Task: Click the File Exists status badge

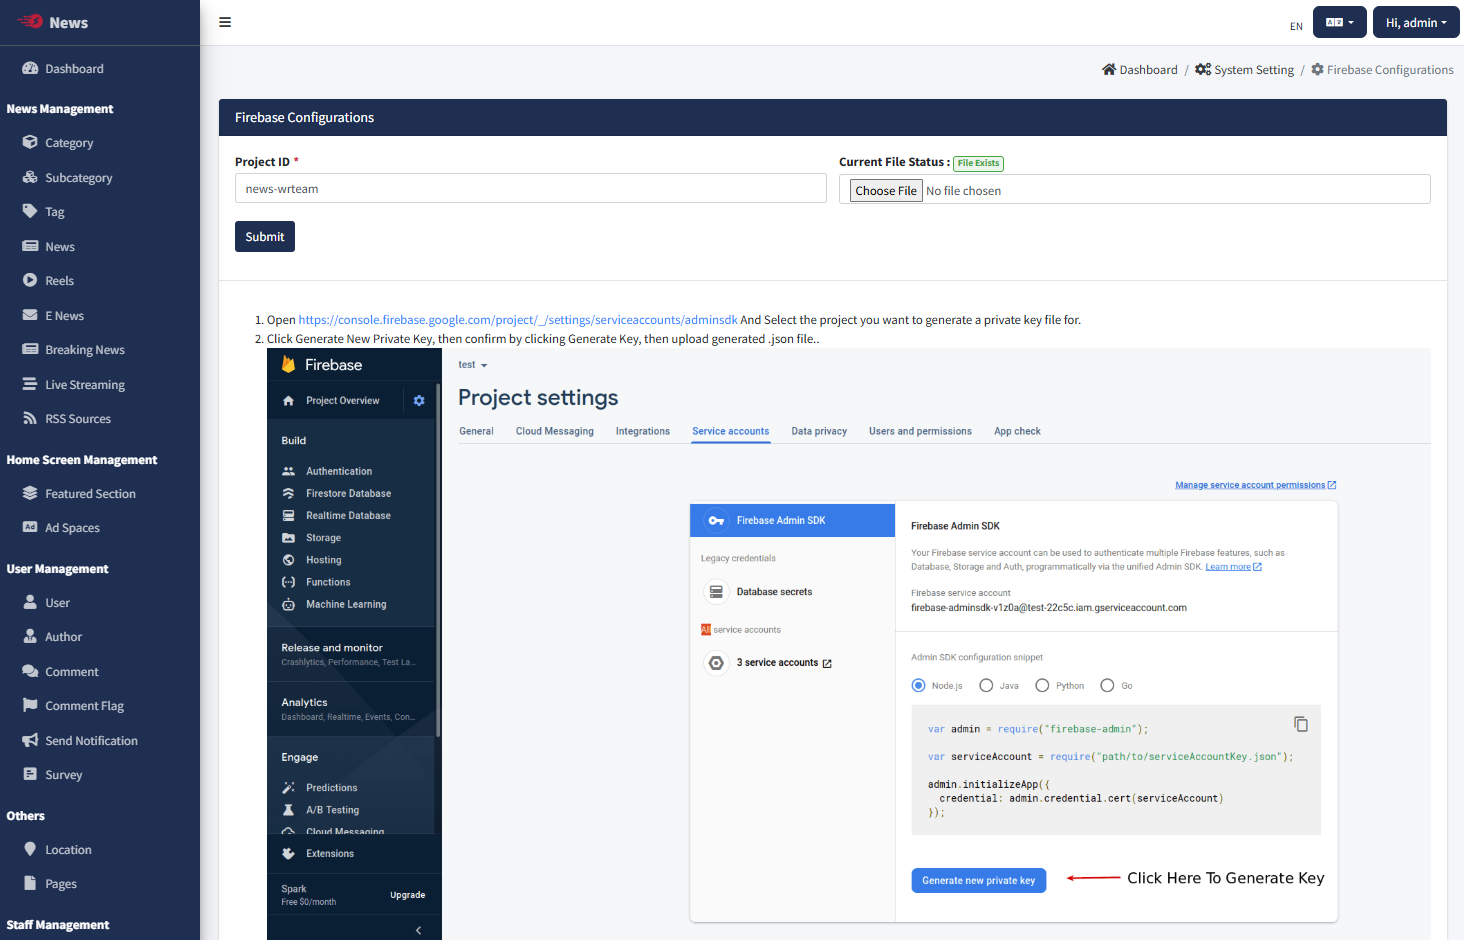Action: 978,163
